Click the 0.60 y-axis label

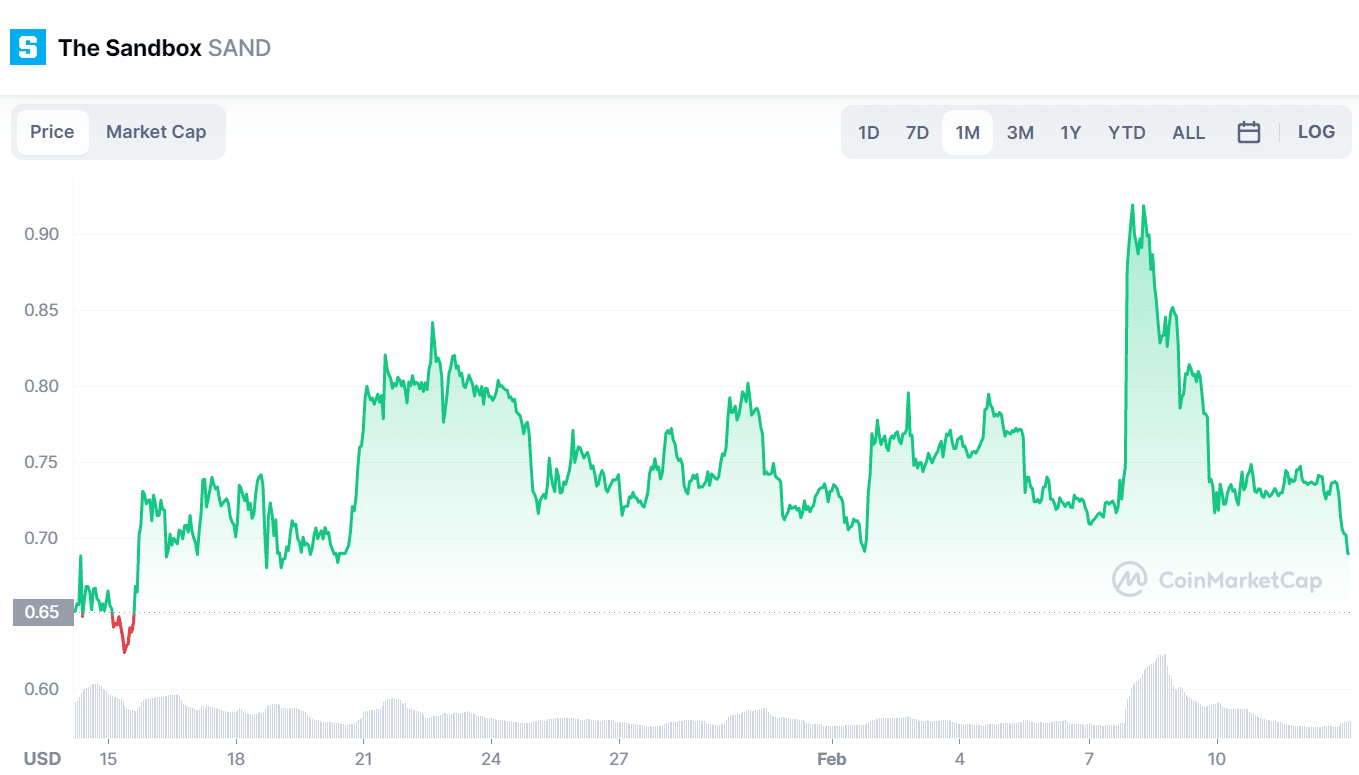42,689
